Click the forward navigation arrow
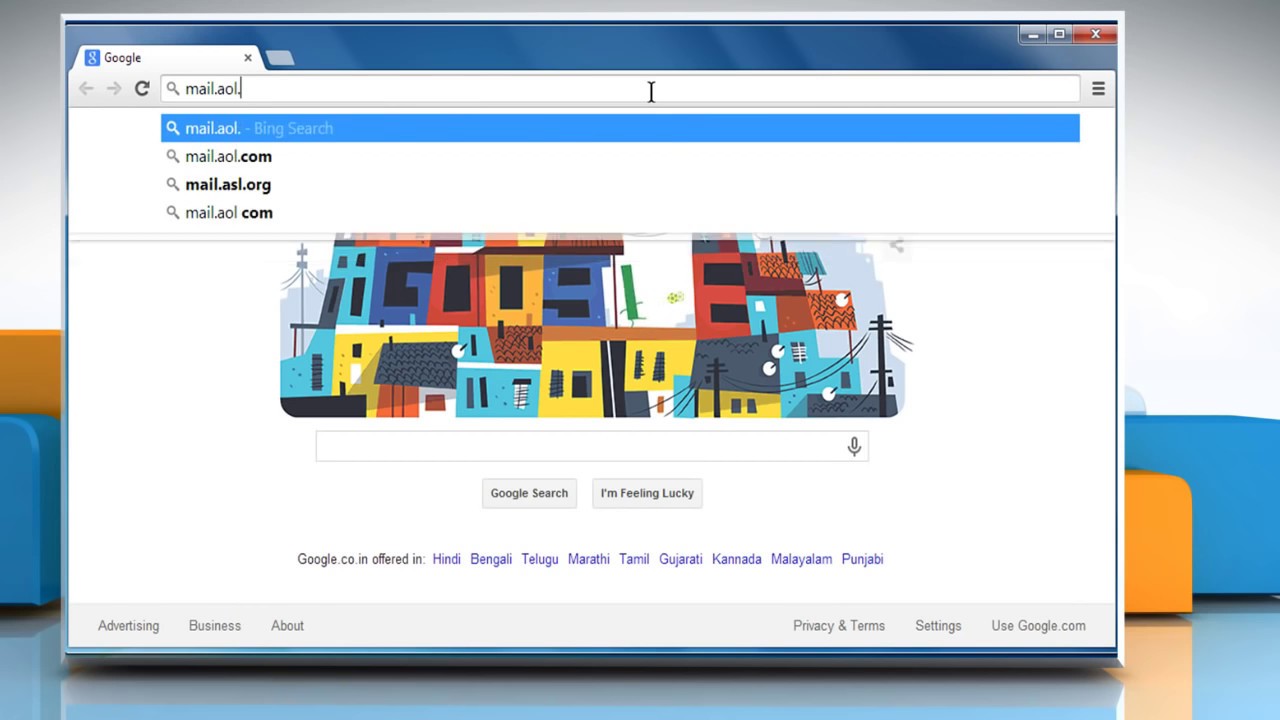The height and width of the screenshot is (720, 1280). point(114,89)
